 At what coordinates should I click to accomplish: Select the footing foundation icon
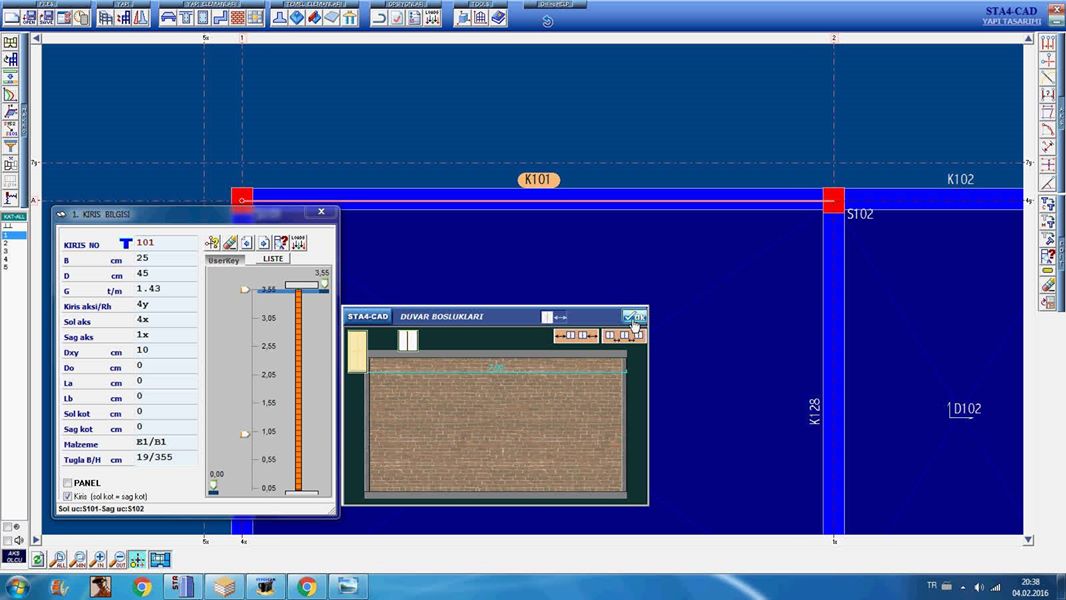[x=279, y=18]
